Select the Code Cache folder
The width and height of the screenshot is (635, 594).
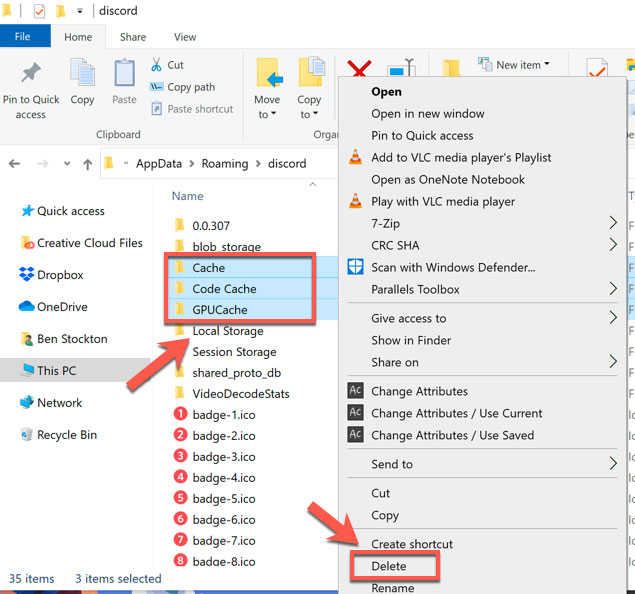[224, 289]
